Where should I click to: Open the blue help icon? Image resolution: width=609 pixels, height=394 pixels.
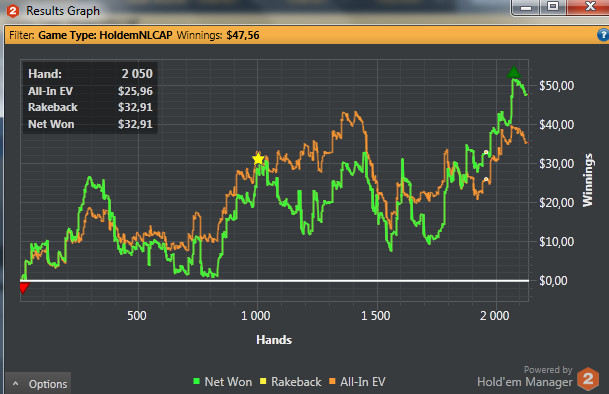tap(603, 35)
